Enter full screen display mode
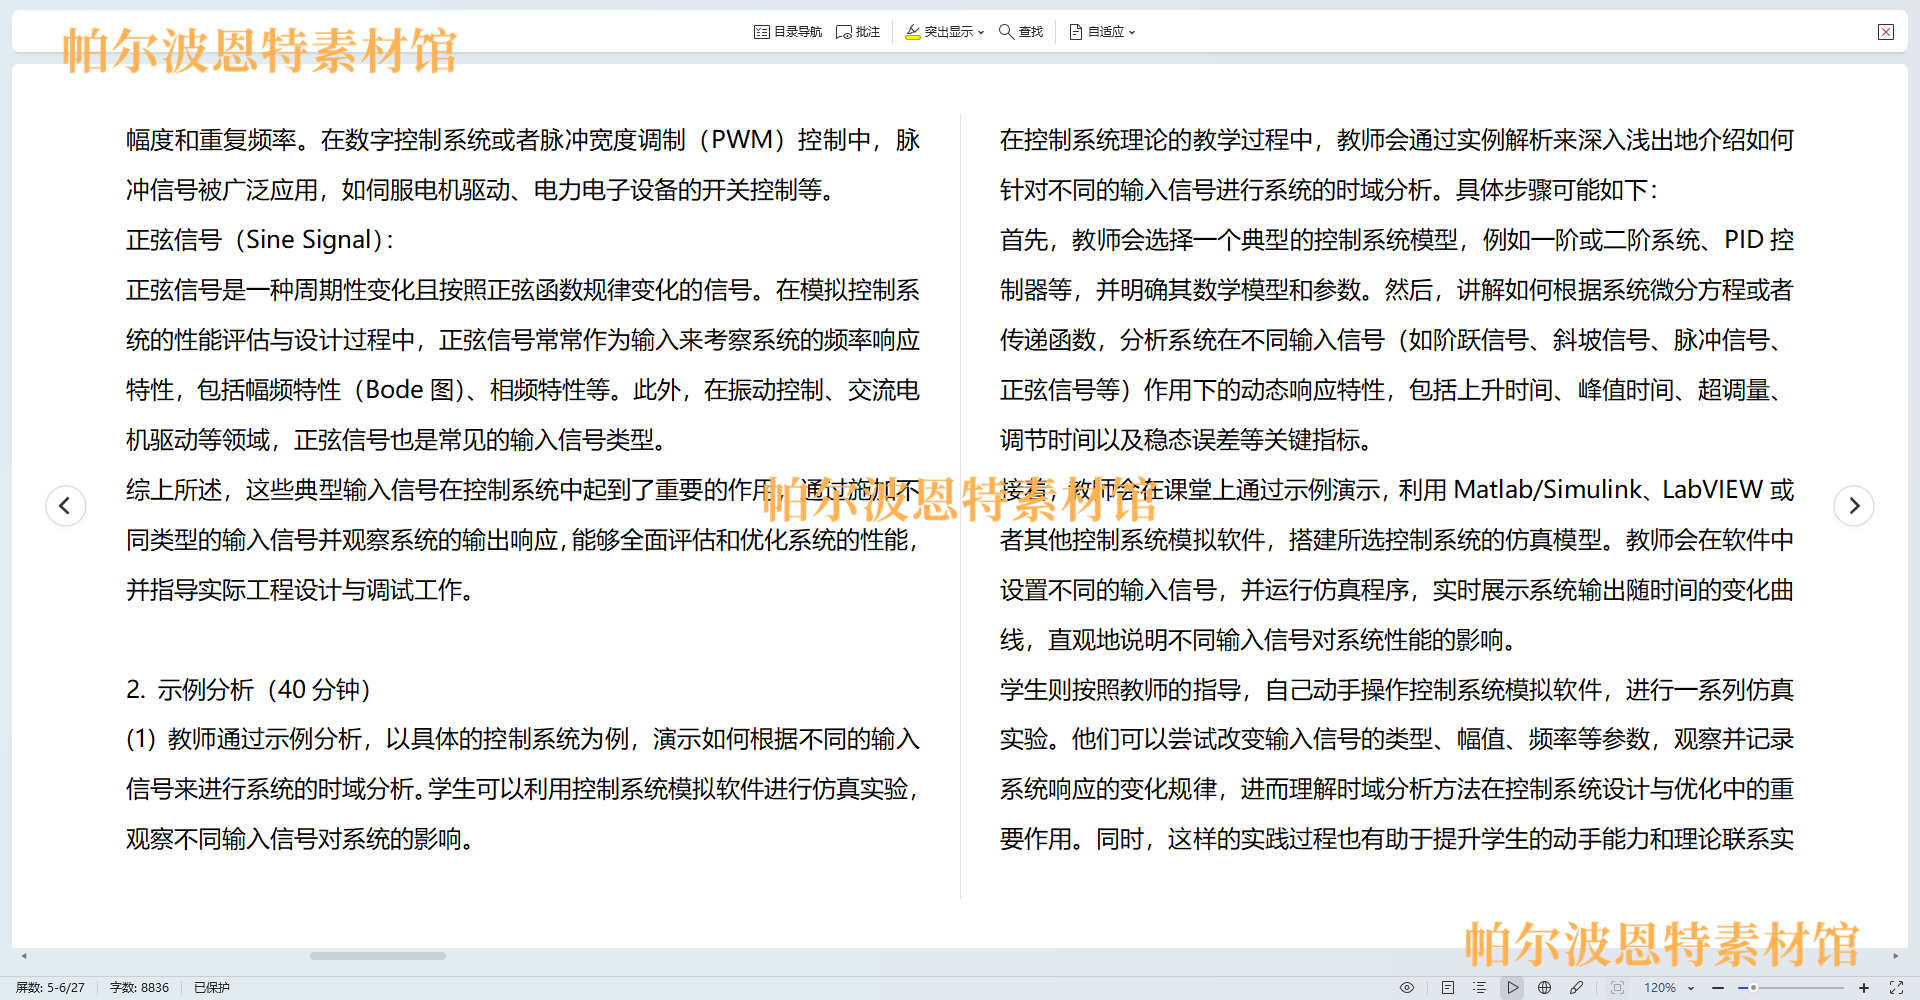 tap(1896, 987)
